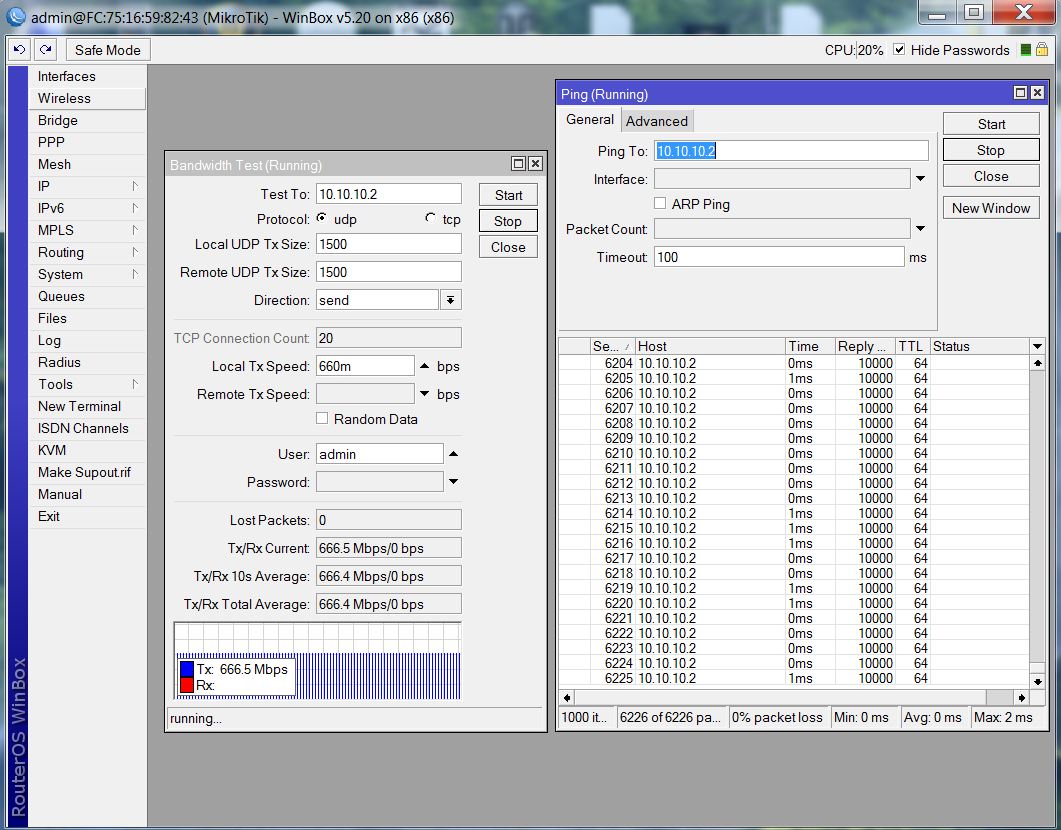Close the Ping window via its X icon
This screenshot has width=1061, height=830.
[1037, 93]
